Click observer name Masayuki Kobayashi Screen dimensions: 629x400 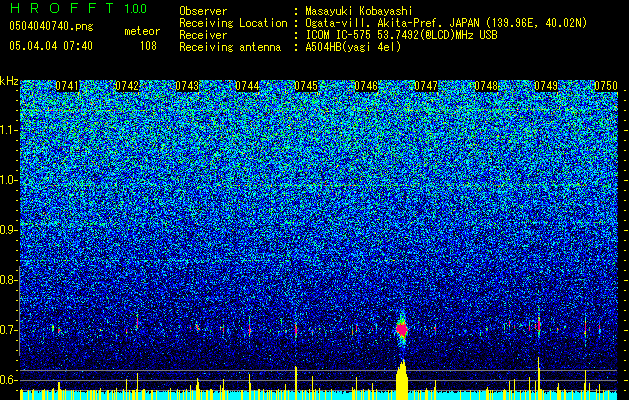pyautogui.click(x=359, y=11)
